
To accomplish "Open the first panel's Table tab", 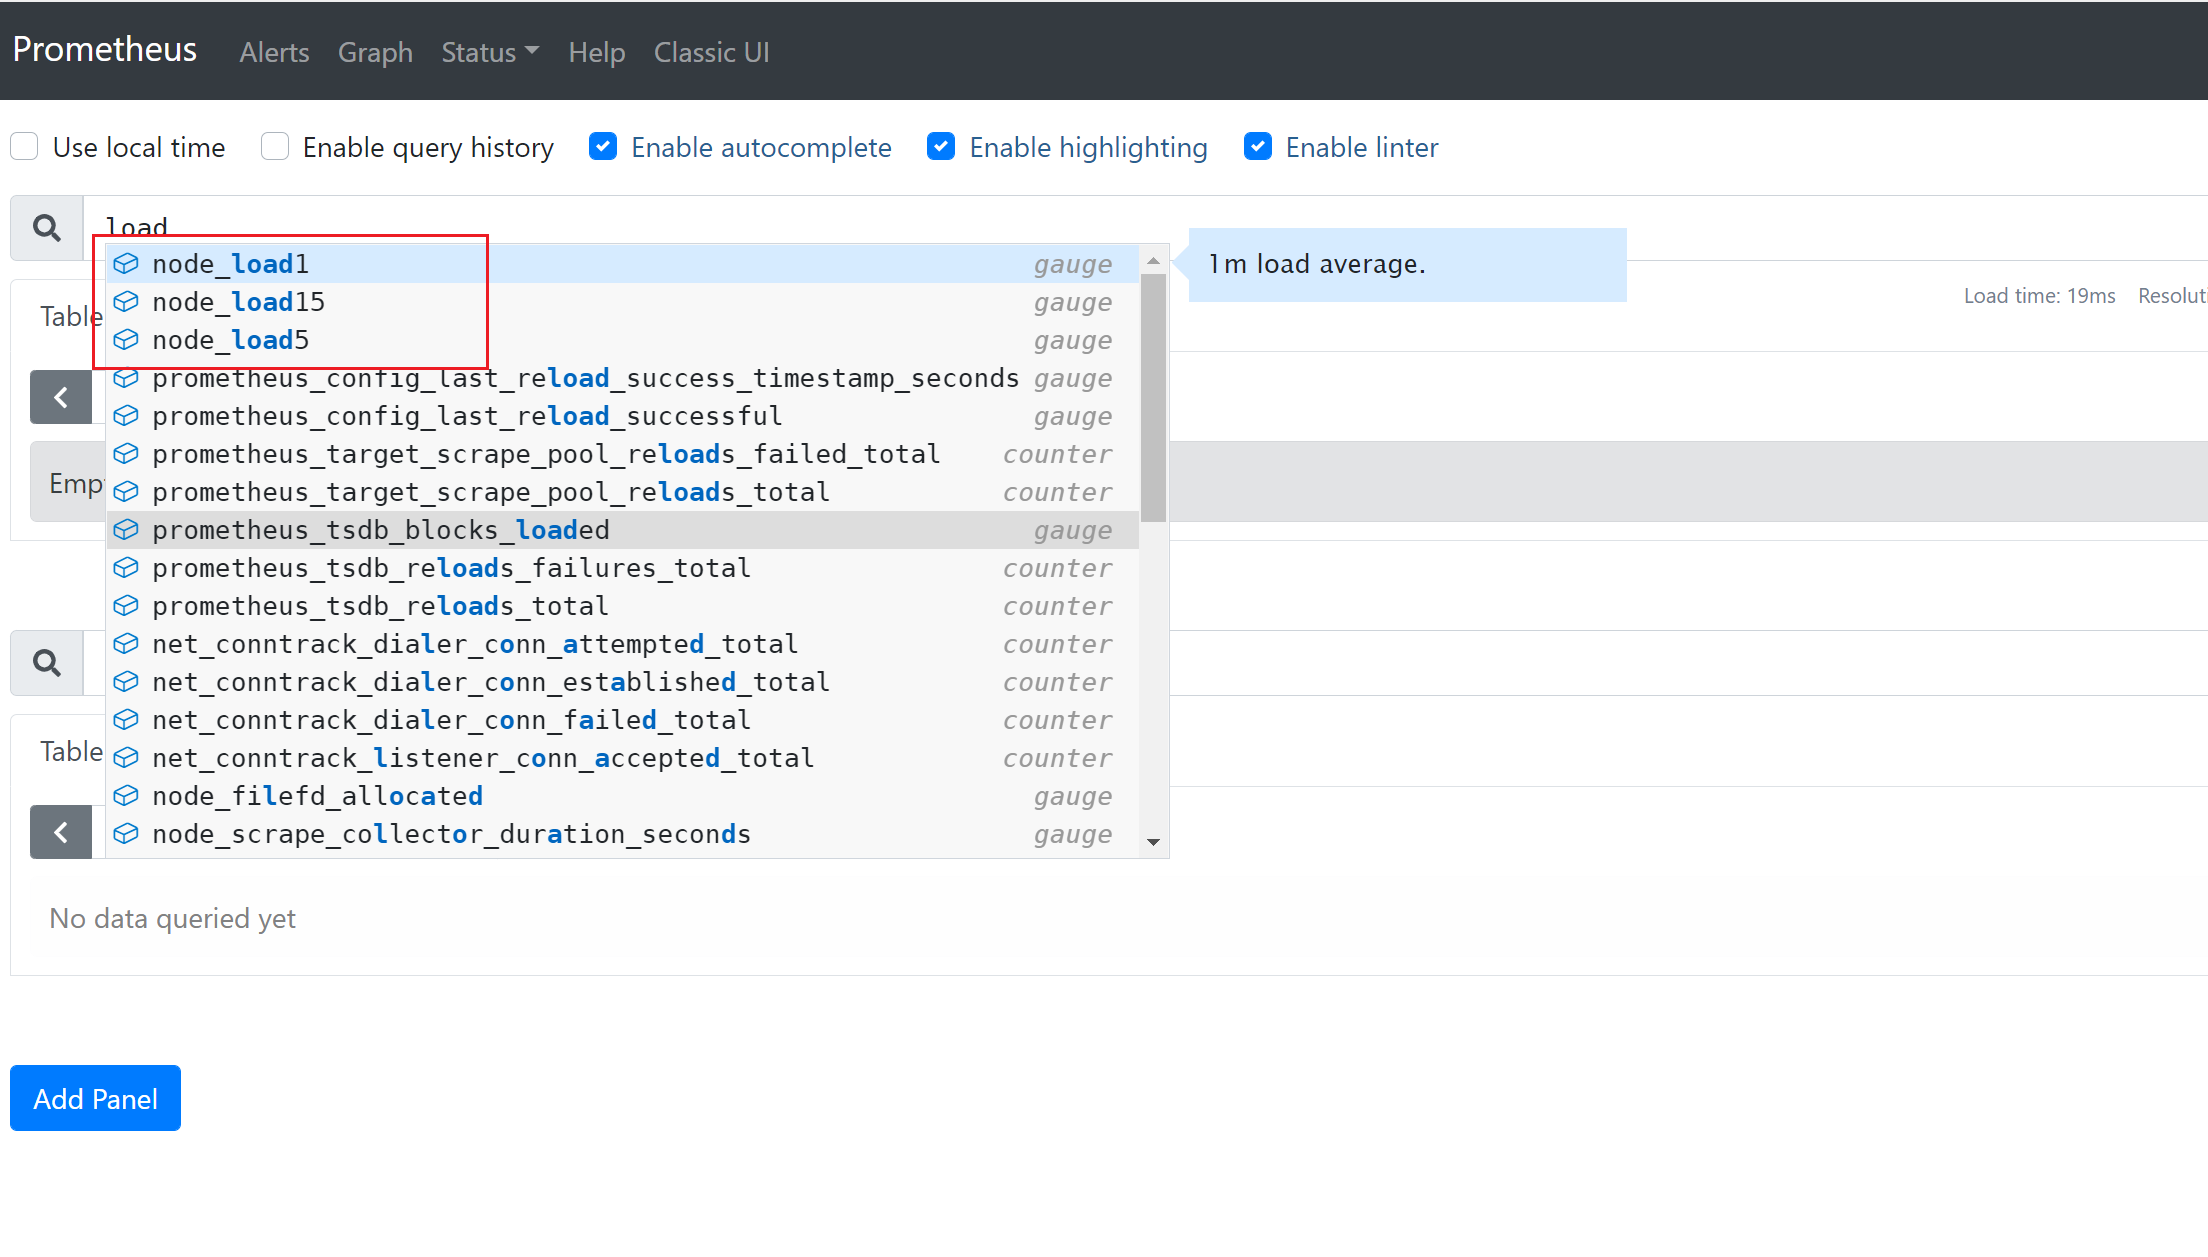I will click(71, 316).
